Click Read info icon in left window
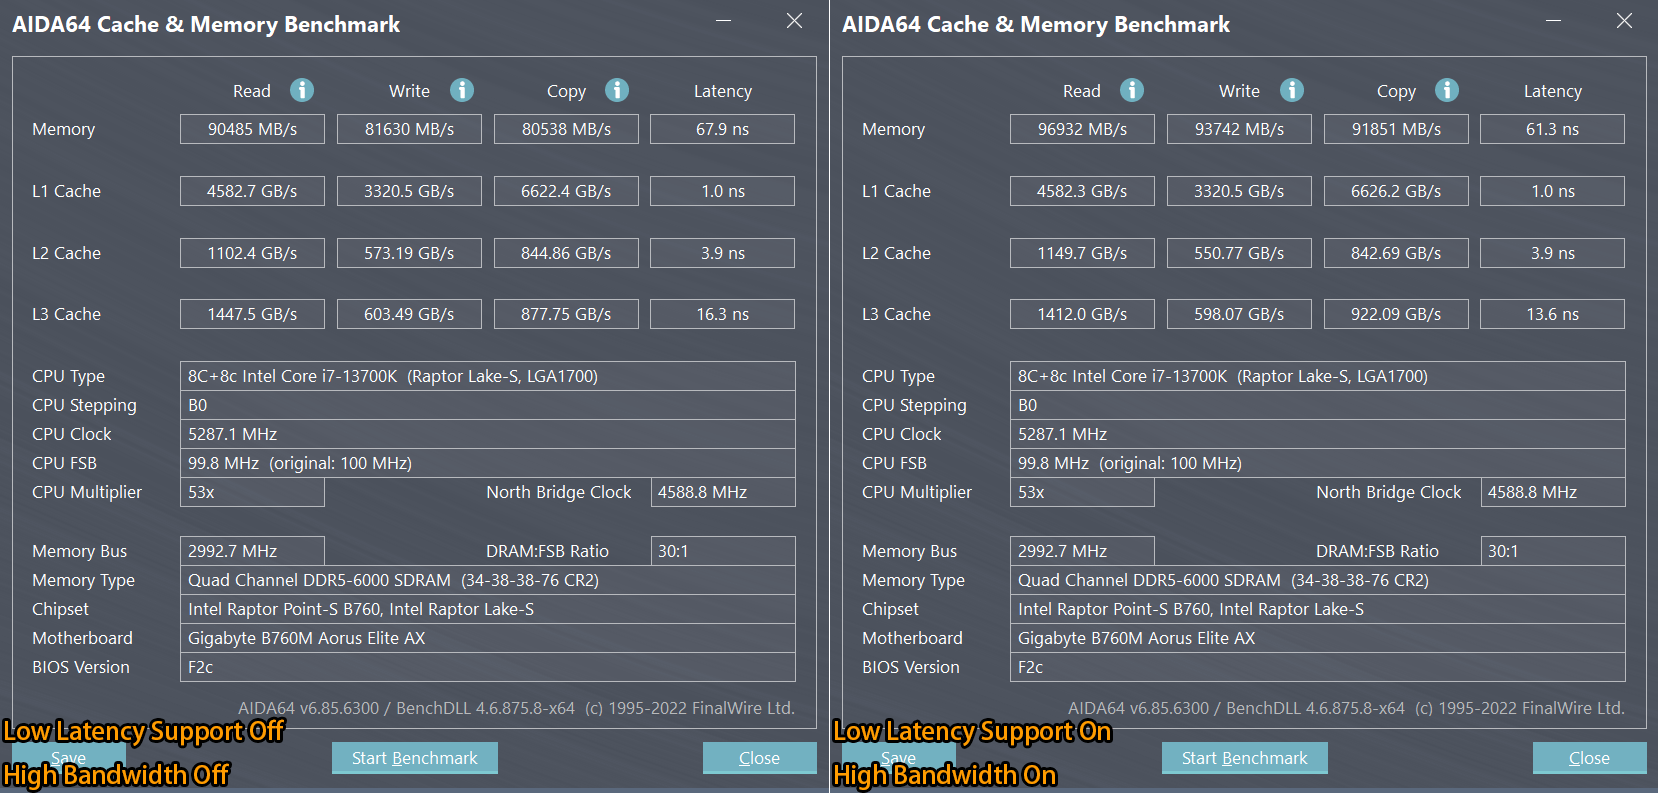Image resolution: width=1658 pixels, height=793 pixels. [x=302, y=90]
